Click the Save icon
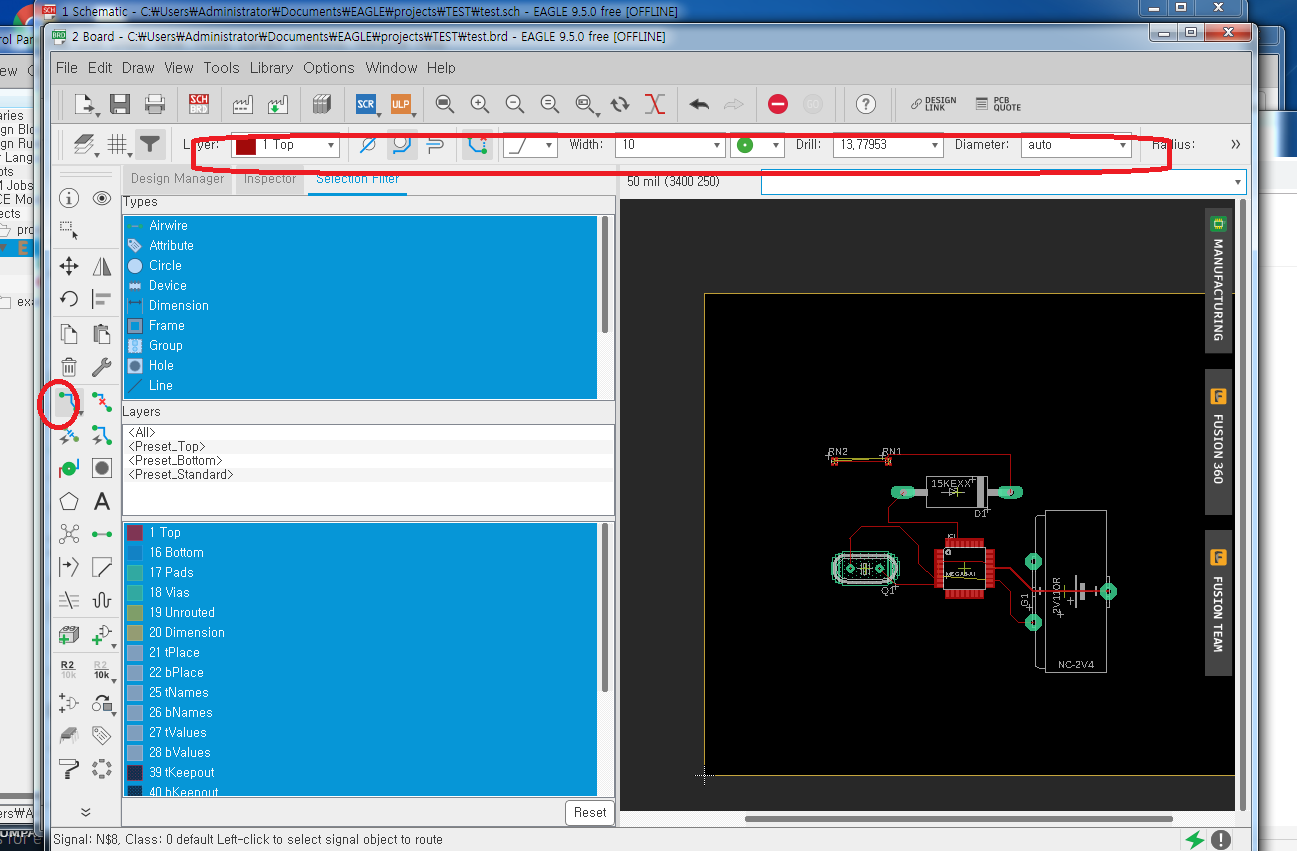 click(x=120, y=104)
